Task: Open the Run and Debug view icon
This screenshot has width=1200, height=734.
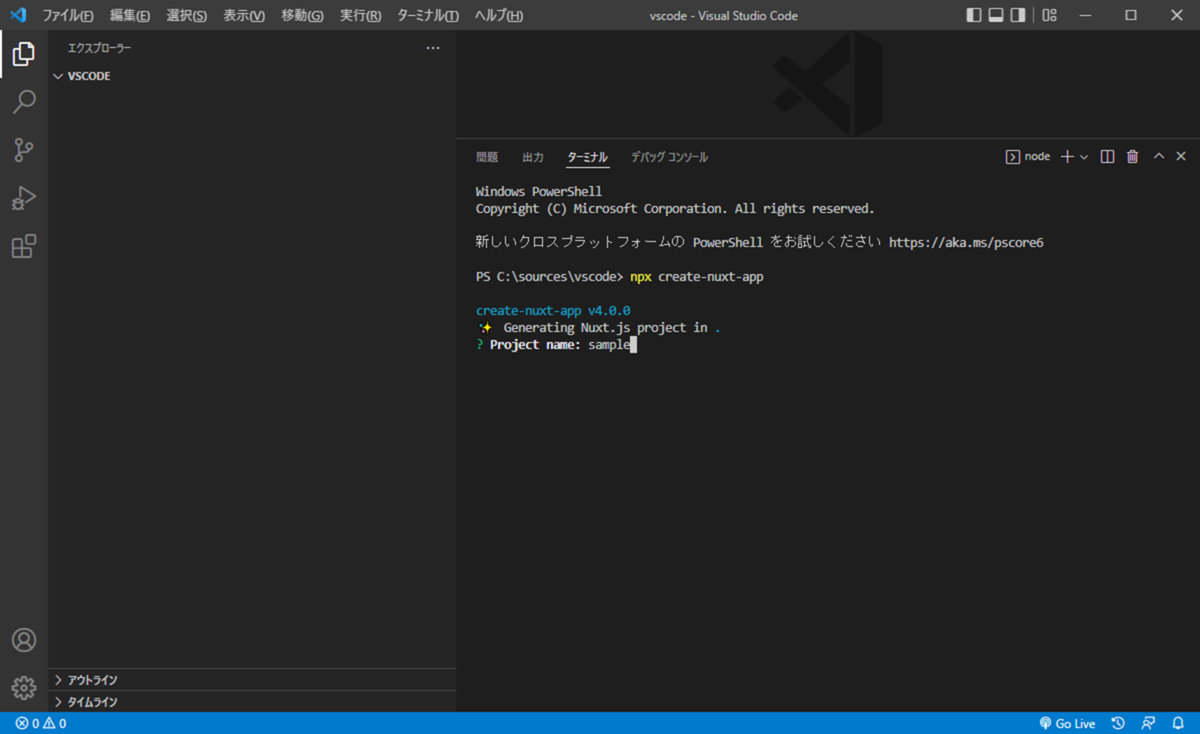Action: click(x=24, y=198)
